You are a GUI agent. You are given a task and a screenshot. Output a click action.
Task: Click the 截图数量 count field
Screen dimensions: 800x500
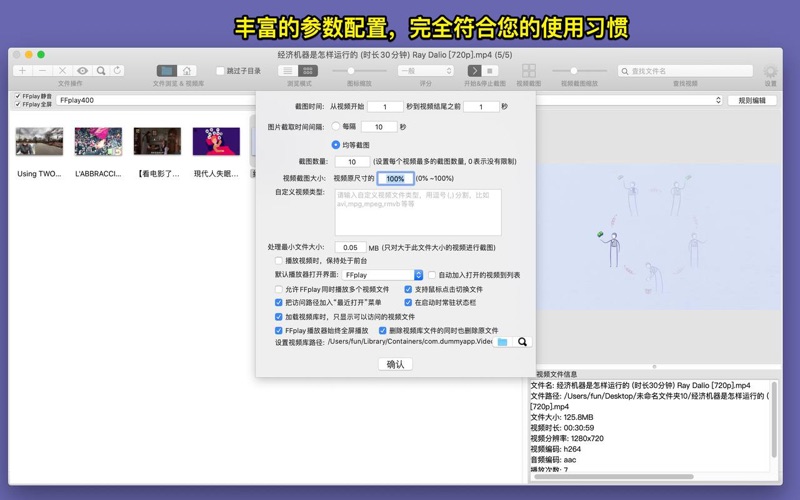[x=352, y=162]
